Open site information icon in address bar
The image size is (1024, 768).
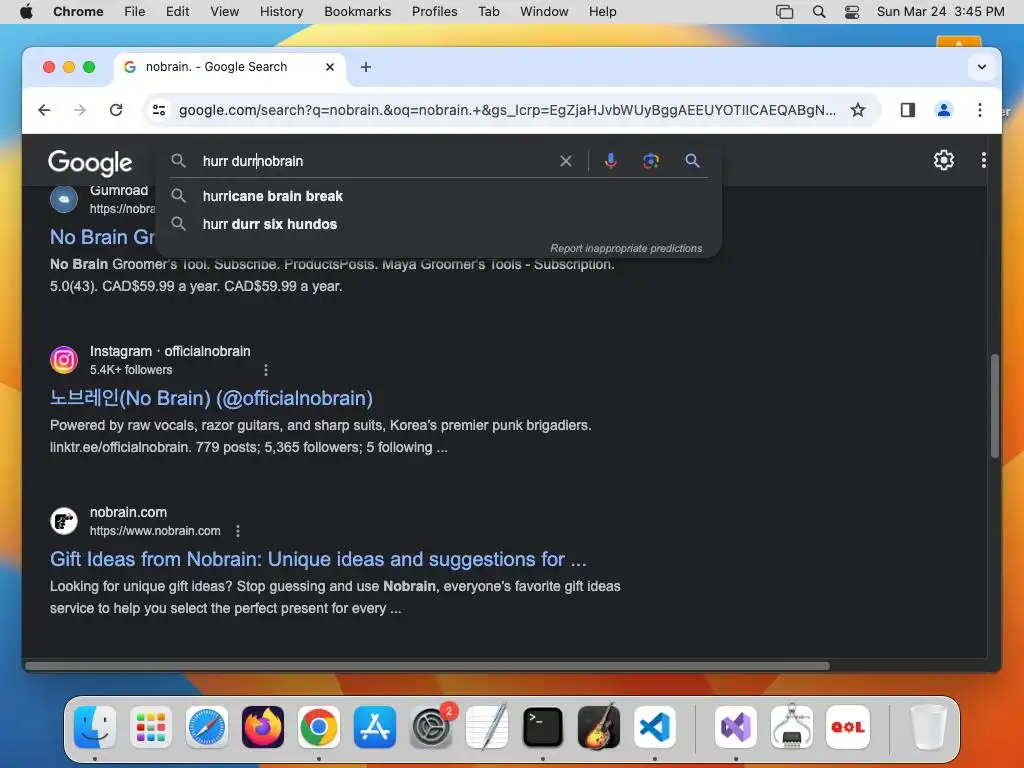(159, 110)
